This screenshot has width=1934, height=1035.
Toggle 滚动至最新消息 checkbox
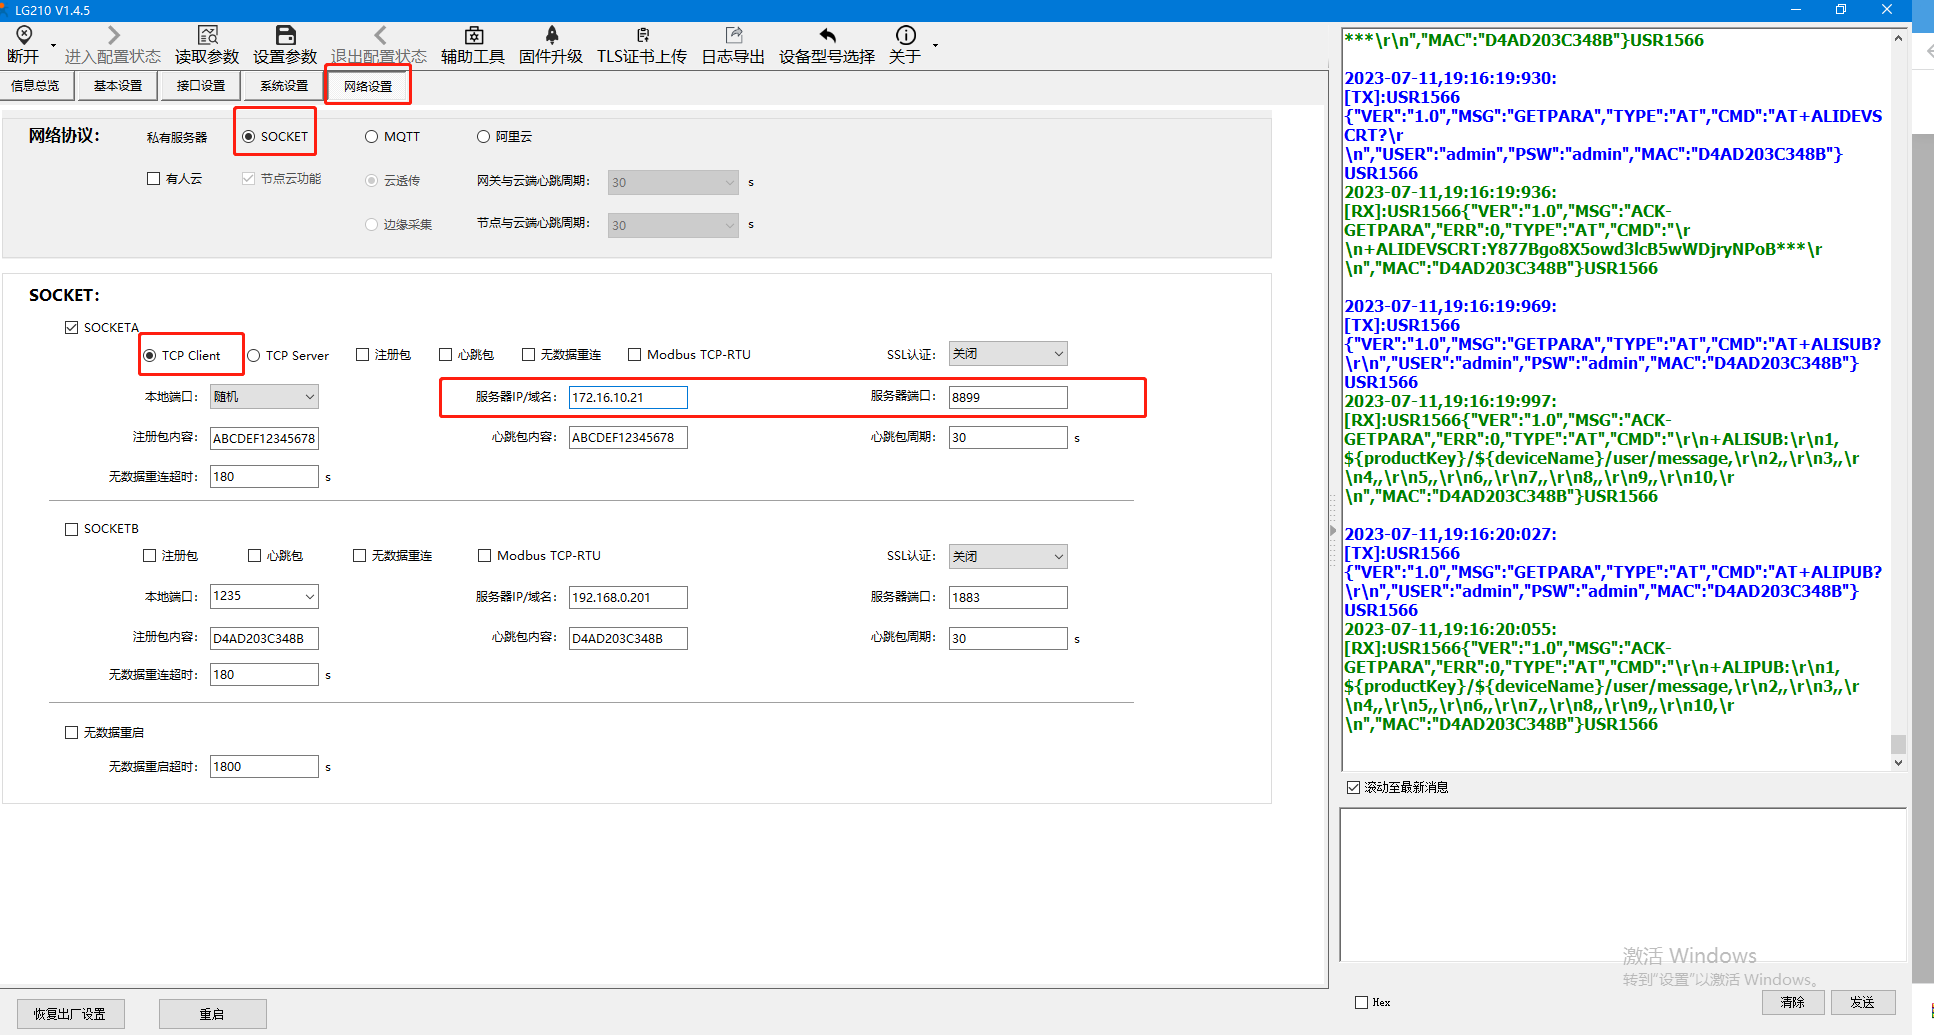click(1353, 788)
